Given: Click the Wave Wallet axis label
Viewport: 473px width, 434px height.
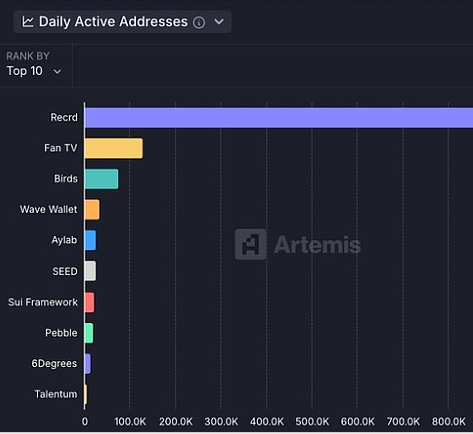Looking at the screenshot, I should click(x=49, y=209).
